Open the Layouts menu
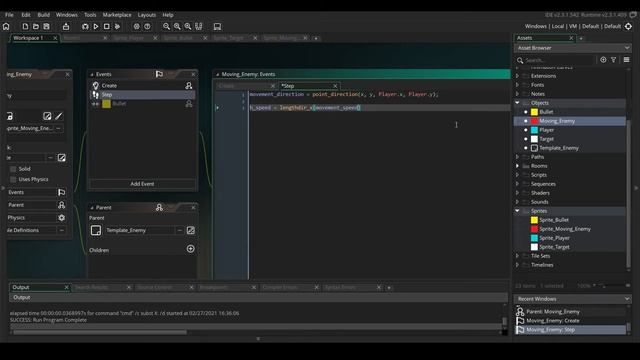The height and width of the screenshot is (360, 640). pos(147,15)
